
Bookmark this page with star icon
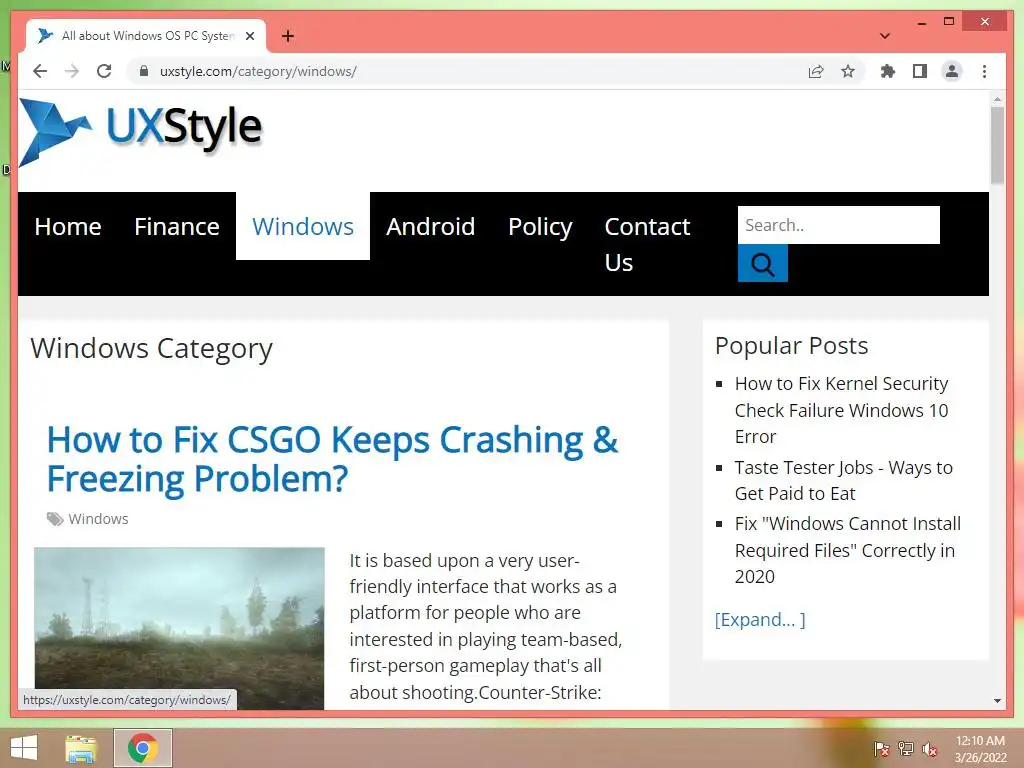[x=848, y=71]
